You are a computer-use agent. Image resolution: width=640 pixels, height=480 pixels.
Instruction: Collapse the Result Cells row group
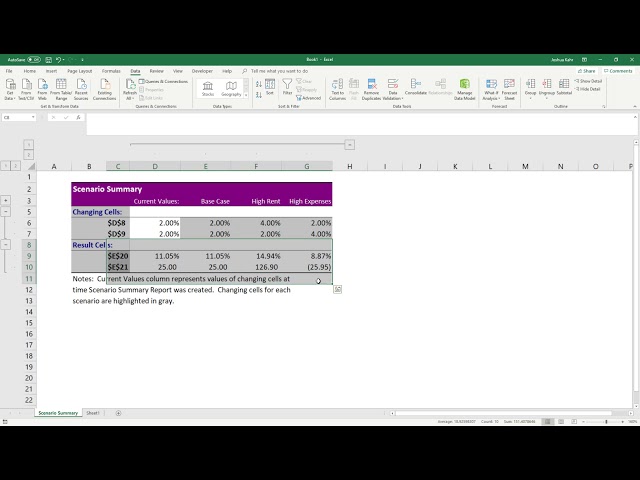(6, 244)
